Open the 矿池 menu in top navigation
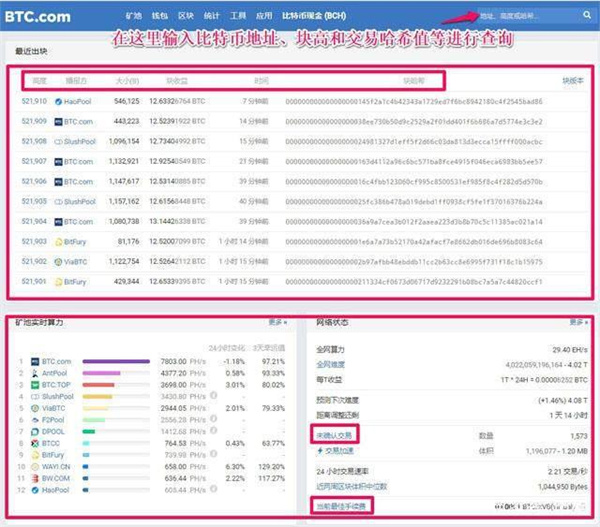This screenshot has height=527, width=600. [x=134, y=17]
